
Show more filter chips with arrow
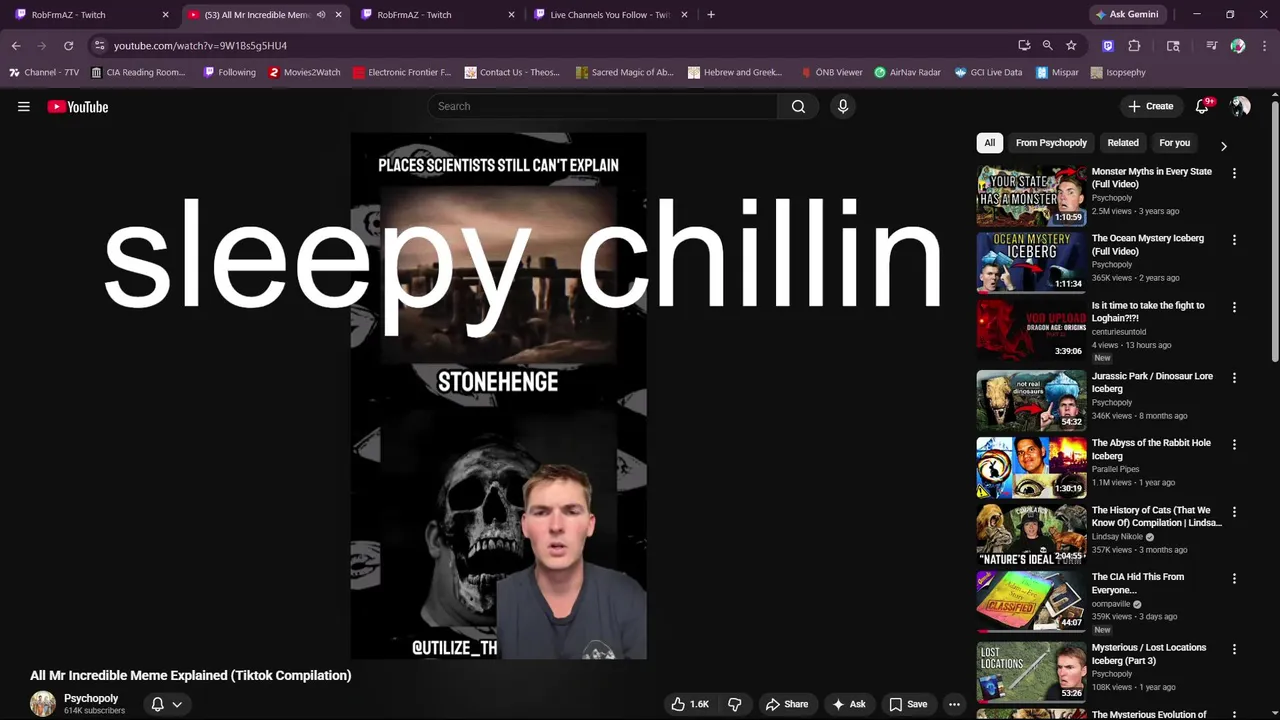pyautogui.click(x=1223, y=146)
